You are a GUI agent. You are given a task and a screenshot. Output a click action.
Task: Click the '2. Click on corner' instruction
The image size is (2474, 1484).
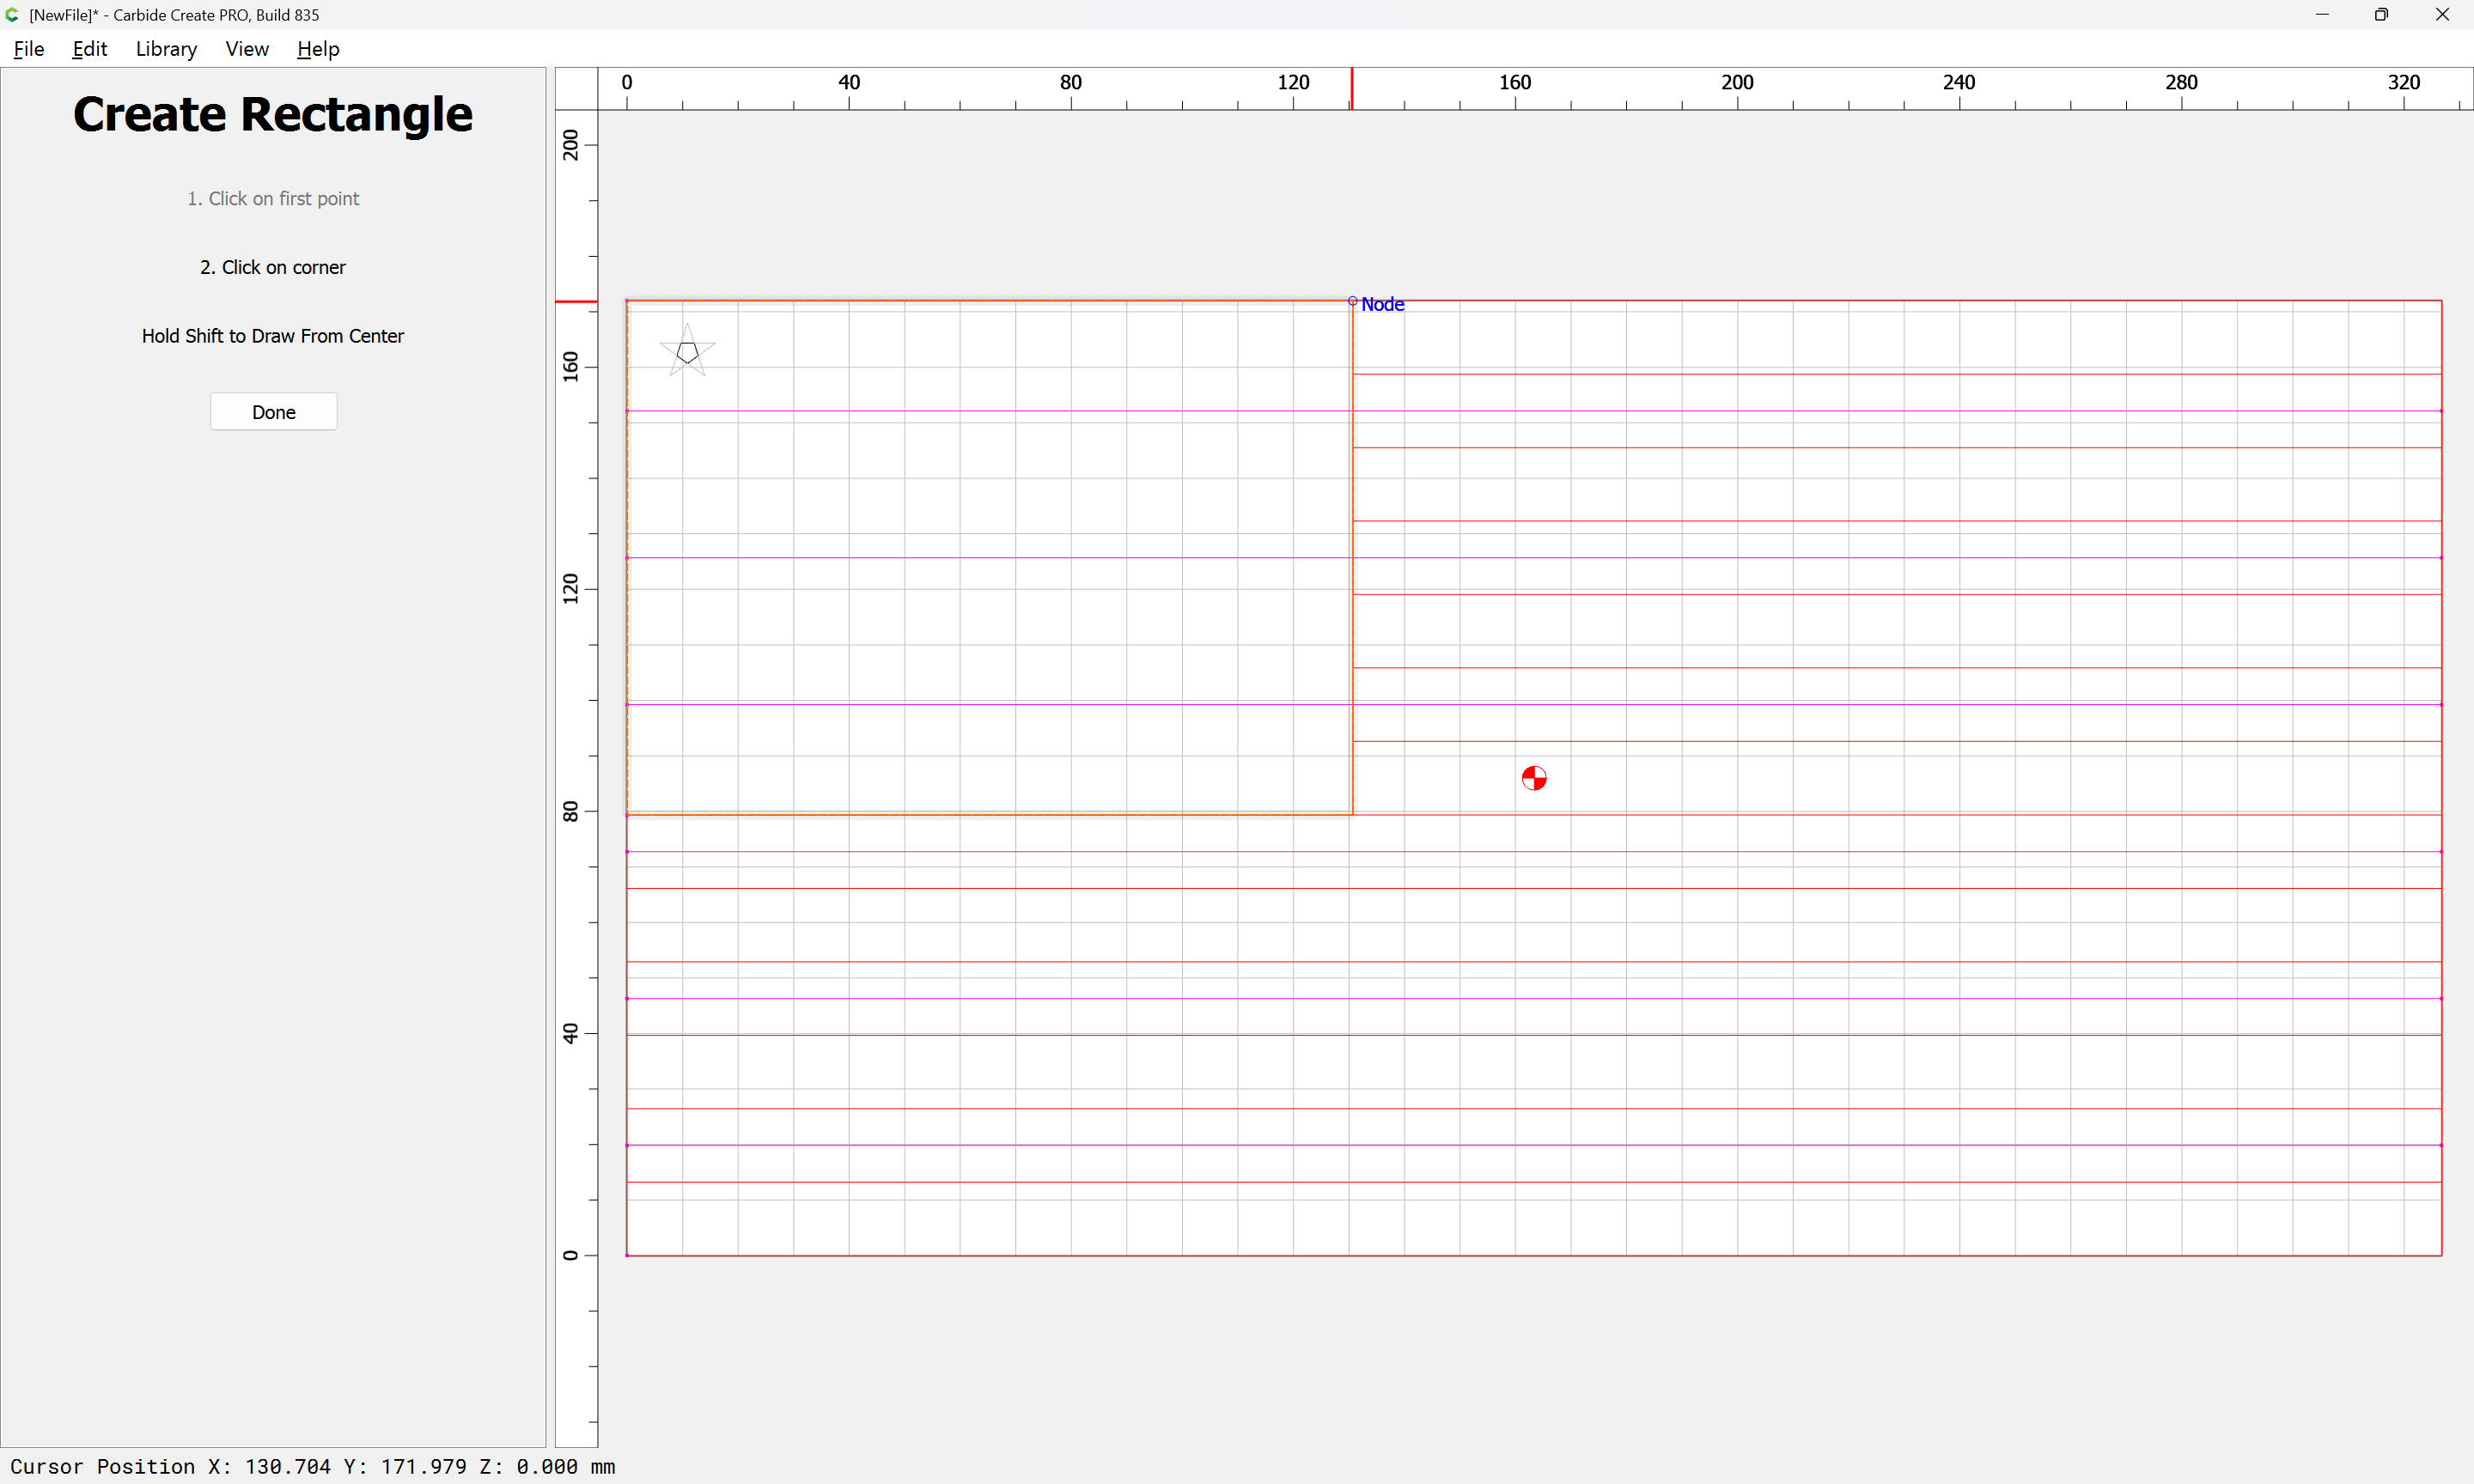(x=272, y=267)
